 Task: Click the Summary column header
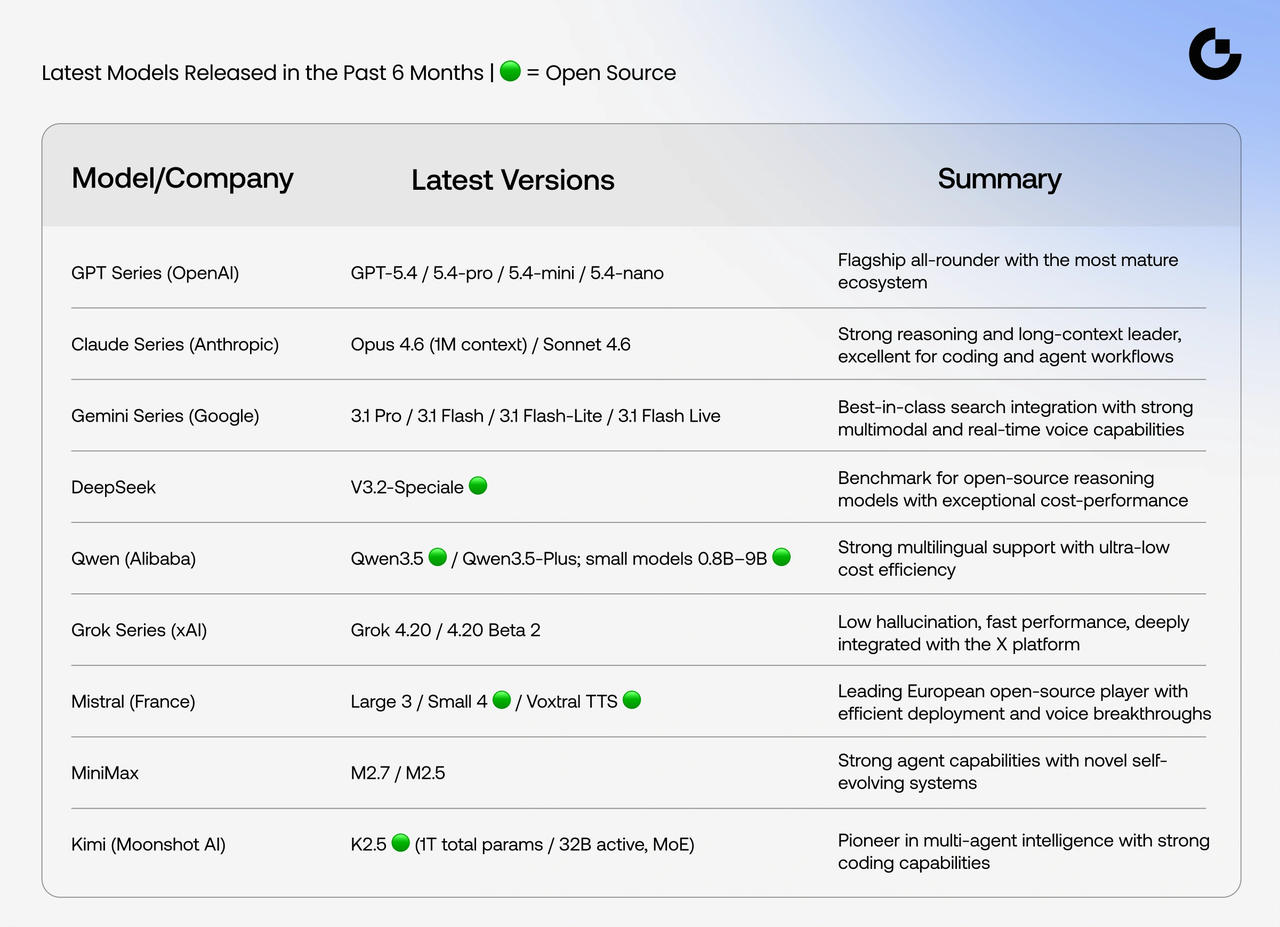999,179
